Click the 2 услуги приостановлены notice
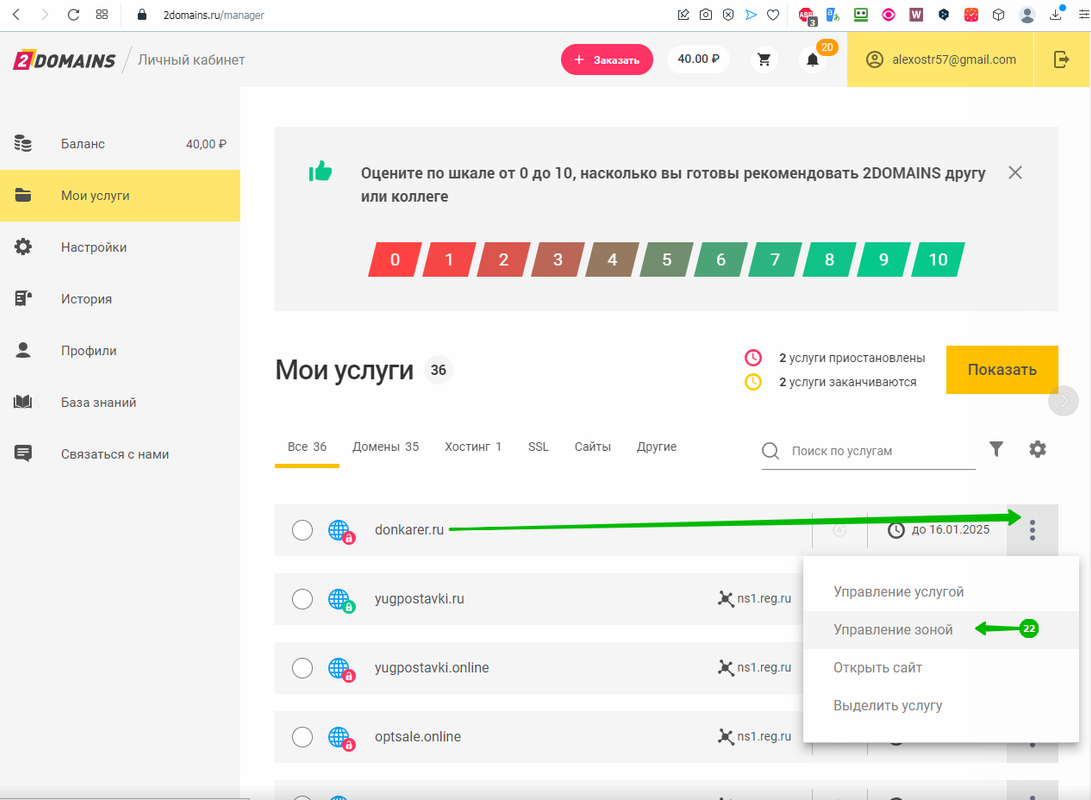This screenshot has height=800, width=1091. click(x=852, y=358)
